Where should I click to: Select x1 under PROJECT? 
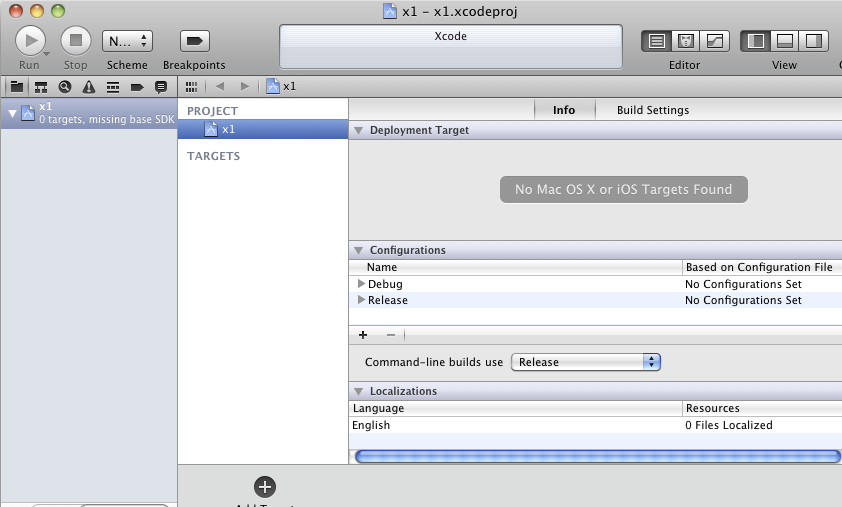pyautogui.click(x=263, y=129)
